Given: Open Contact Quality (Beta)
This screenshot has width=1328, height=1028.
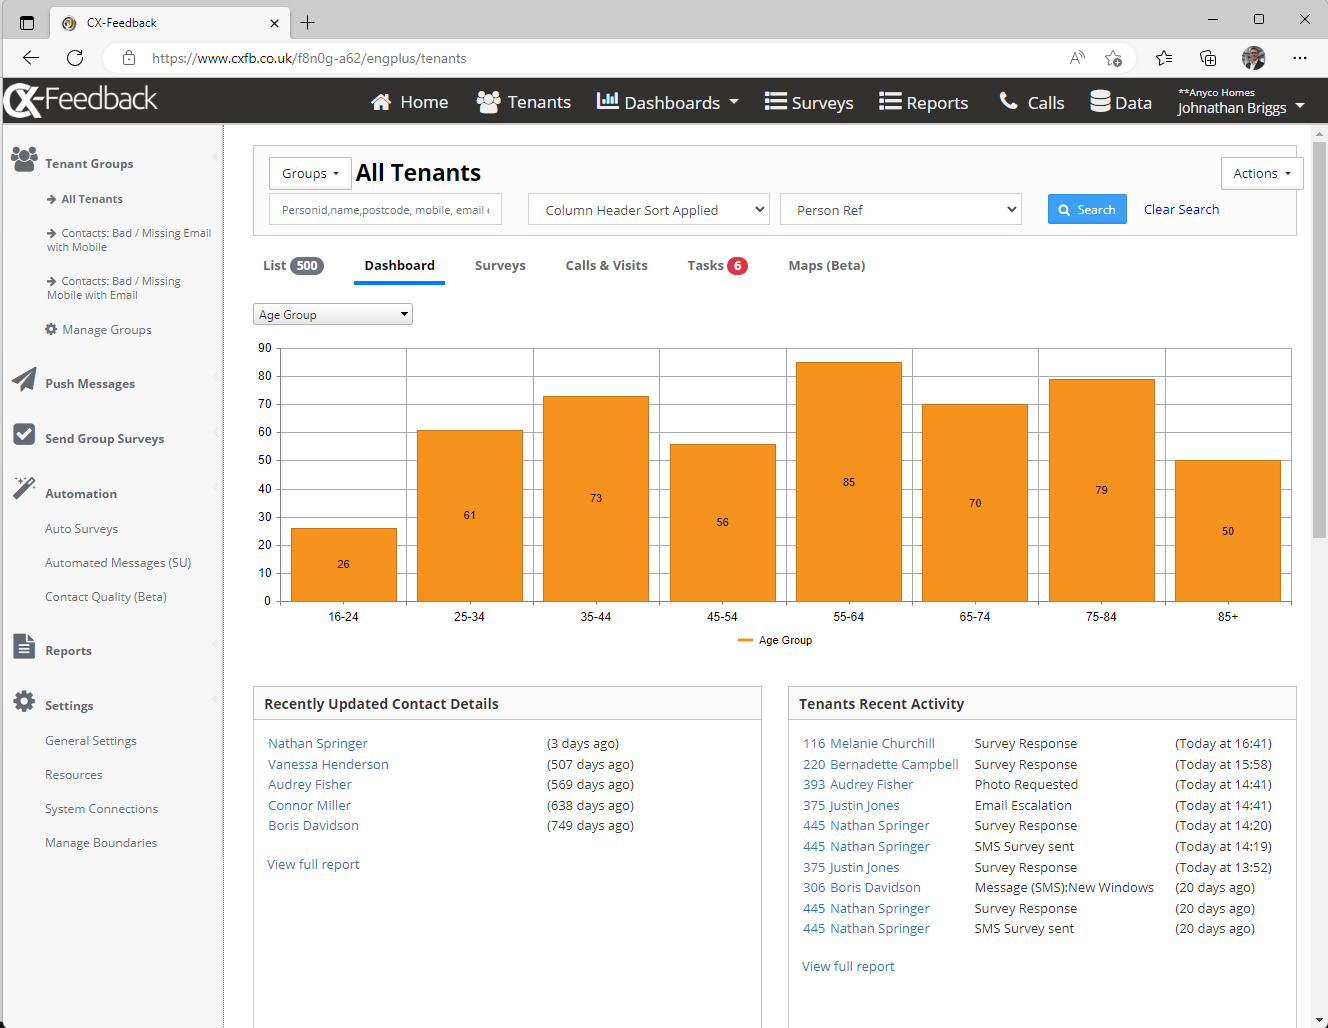Looking at the screenshot, I should [x=106, y=596].
